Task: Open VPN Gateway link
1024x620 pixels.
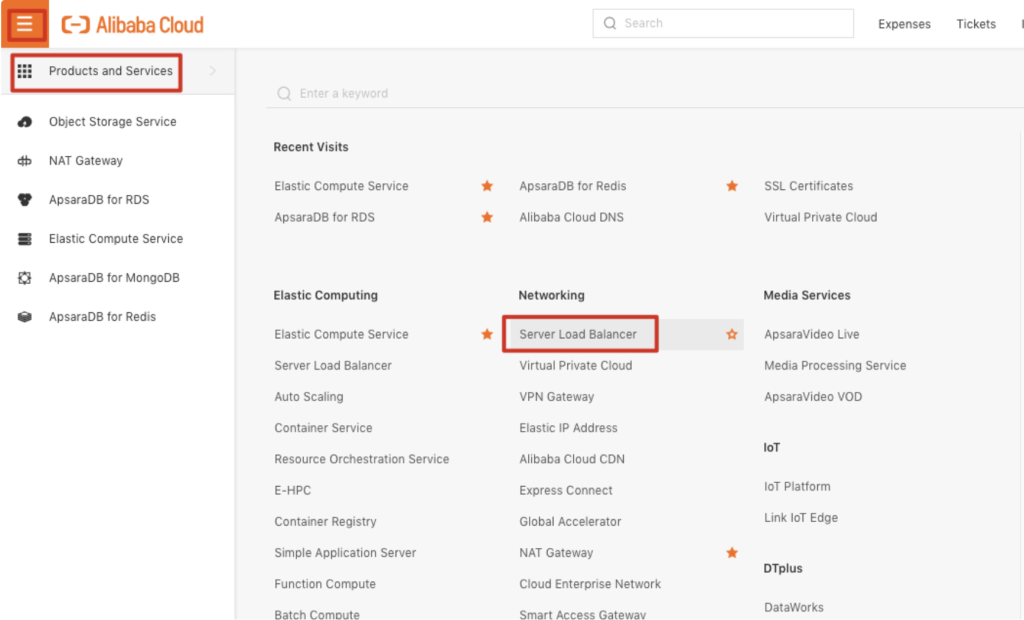Action: pyautogui.click(x=556, y=397)
